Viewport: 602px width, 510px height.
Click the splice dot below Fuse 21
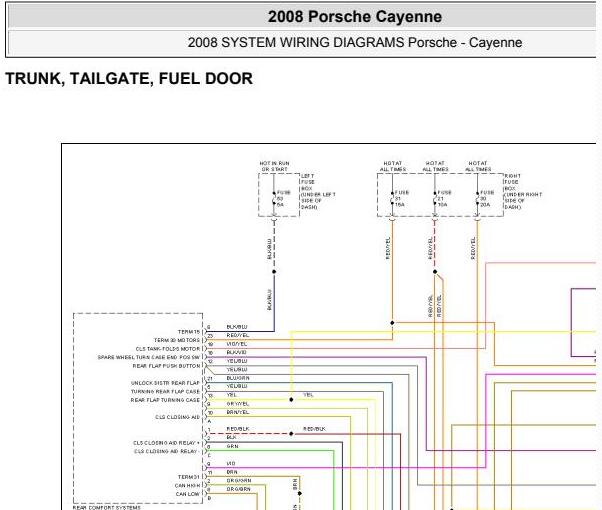coord(435,272)
